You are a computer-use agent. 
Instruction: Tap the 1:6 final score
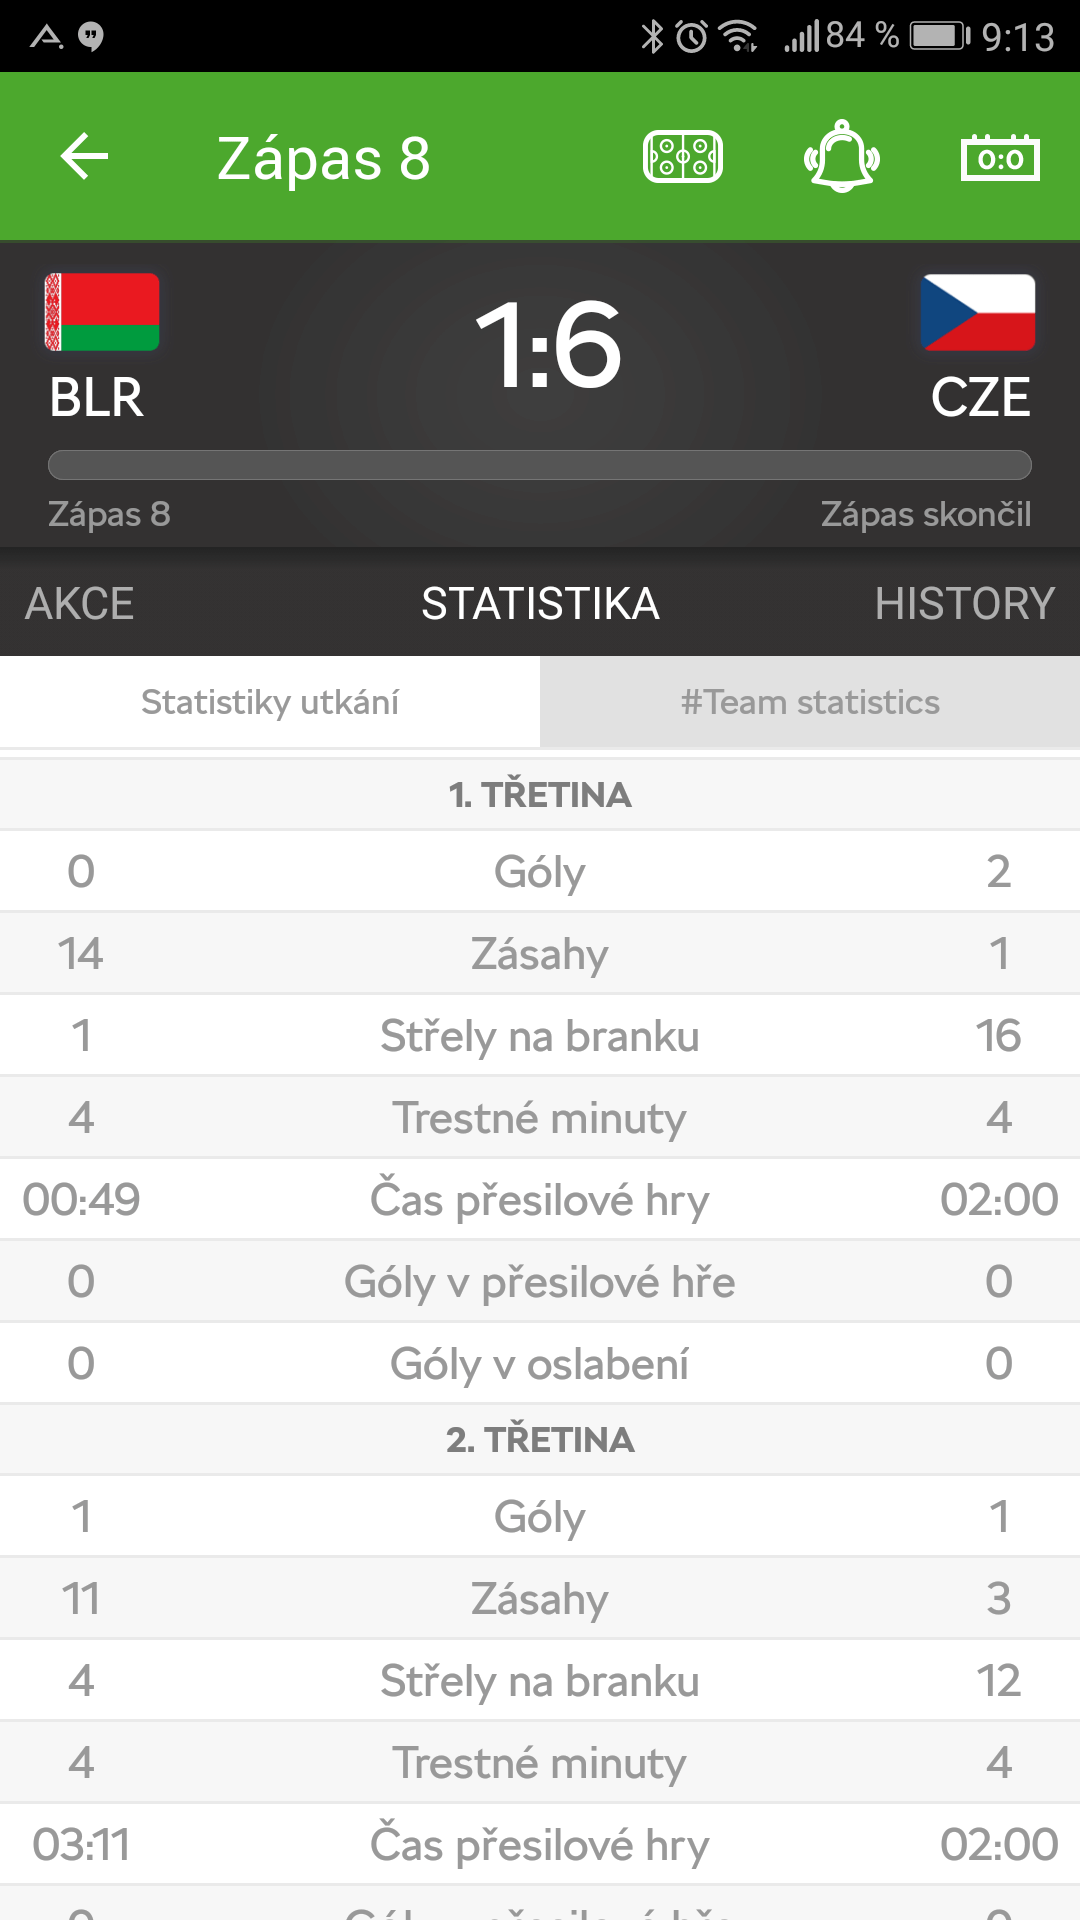(548, 345)
